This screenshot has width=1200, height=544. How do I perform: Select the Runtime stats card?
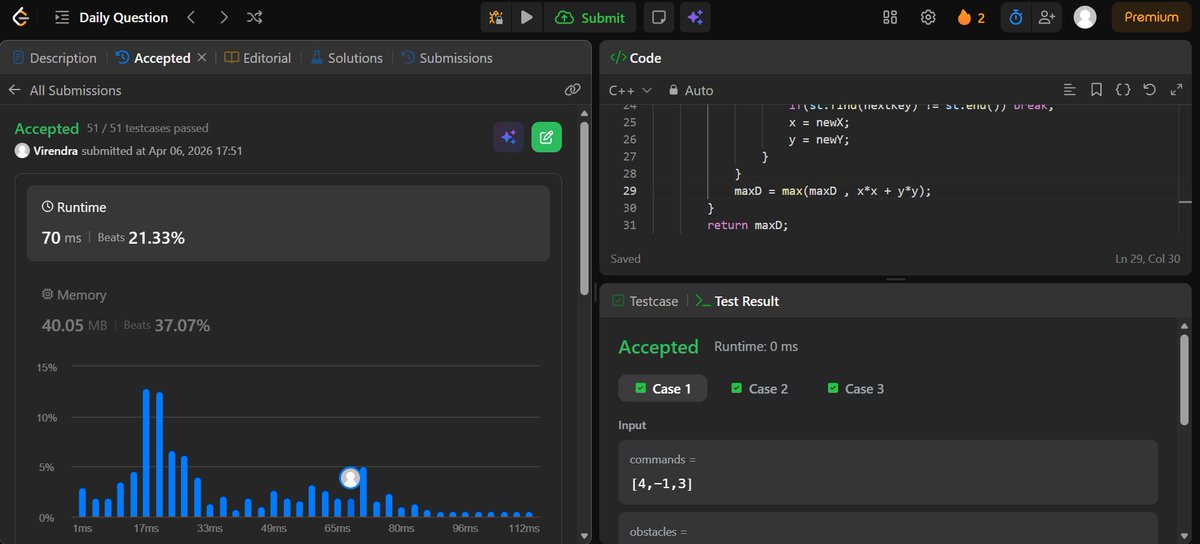[288, 224]
